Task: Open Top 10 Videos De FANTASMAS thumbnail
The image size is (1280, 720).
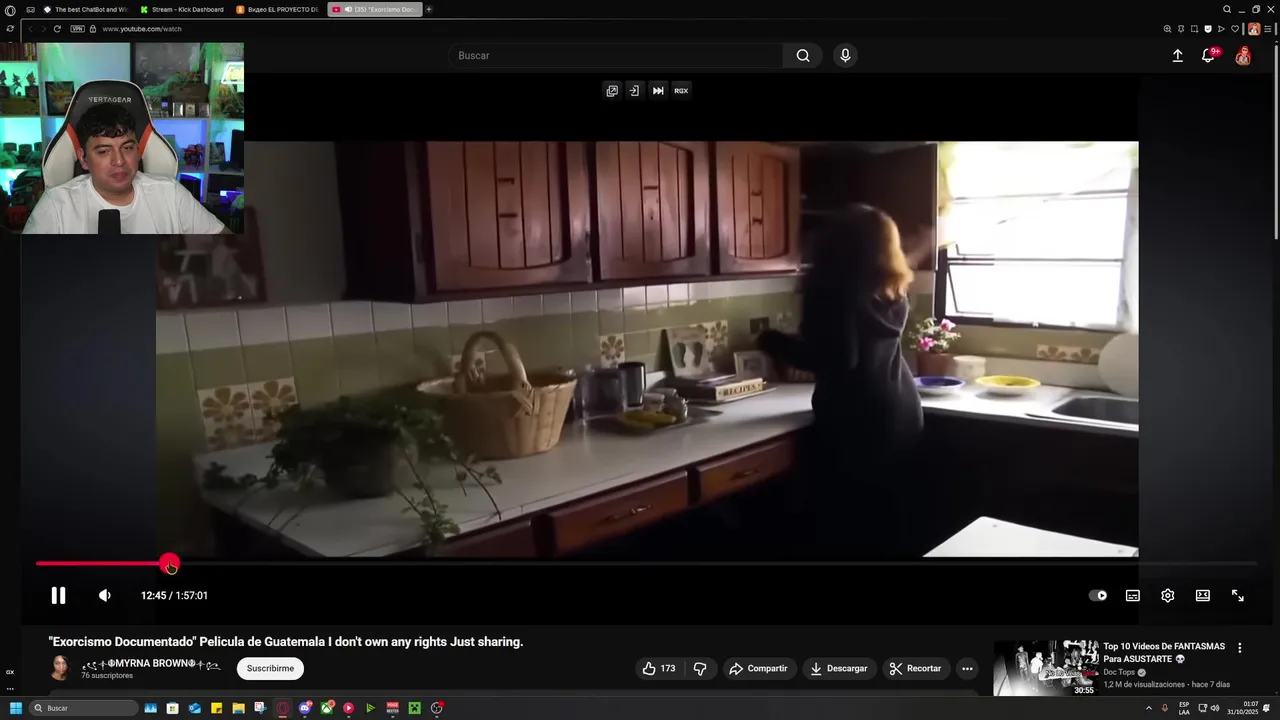Action: [1045, 668]
